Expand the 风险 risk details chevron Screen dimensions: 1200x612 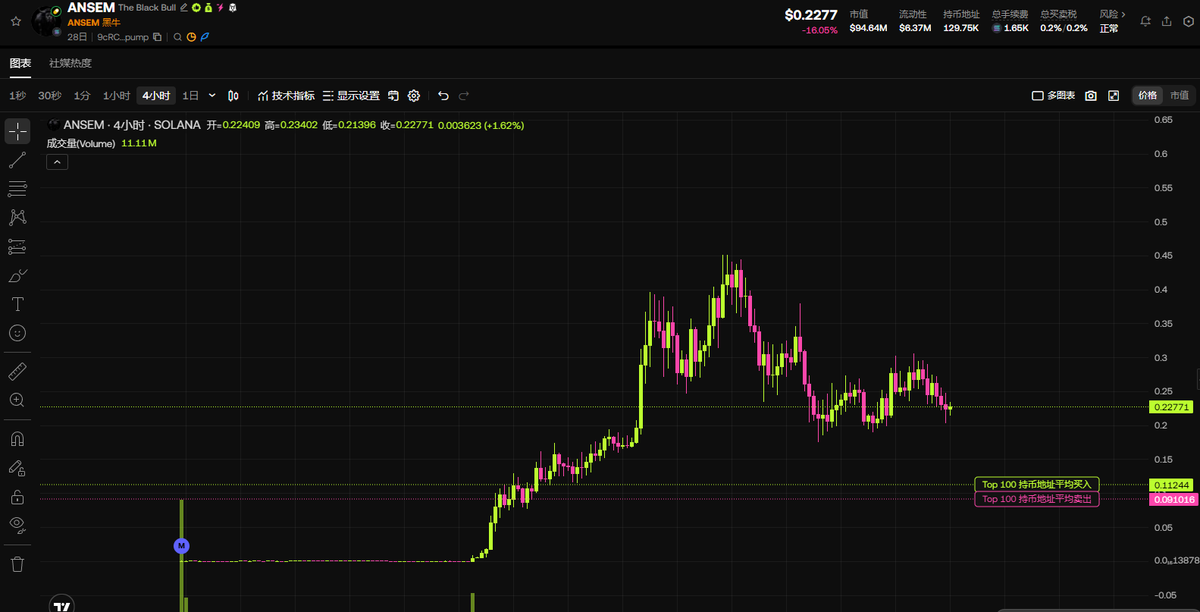click(x=1124, y=15)
